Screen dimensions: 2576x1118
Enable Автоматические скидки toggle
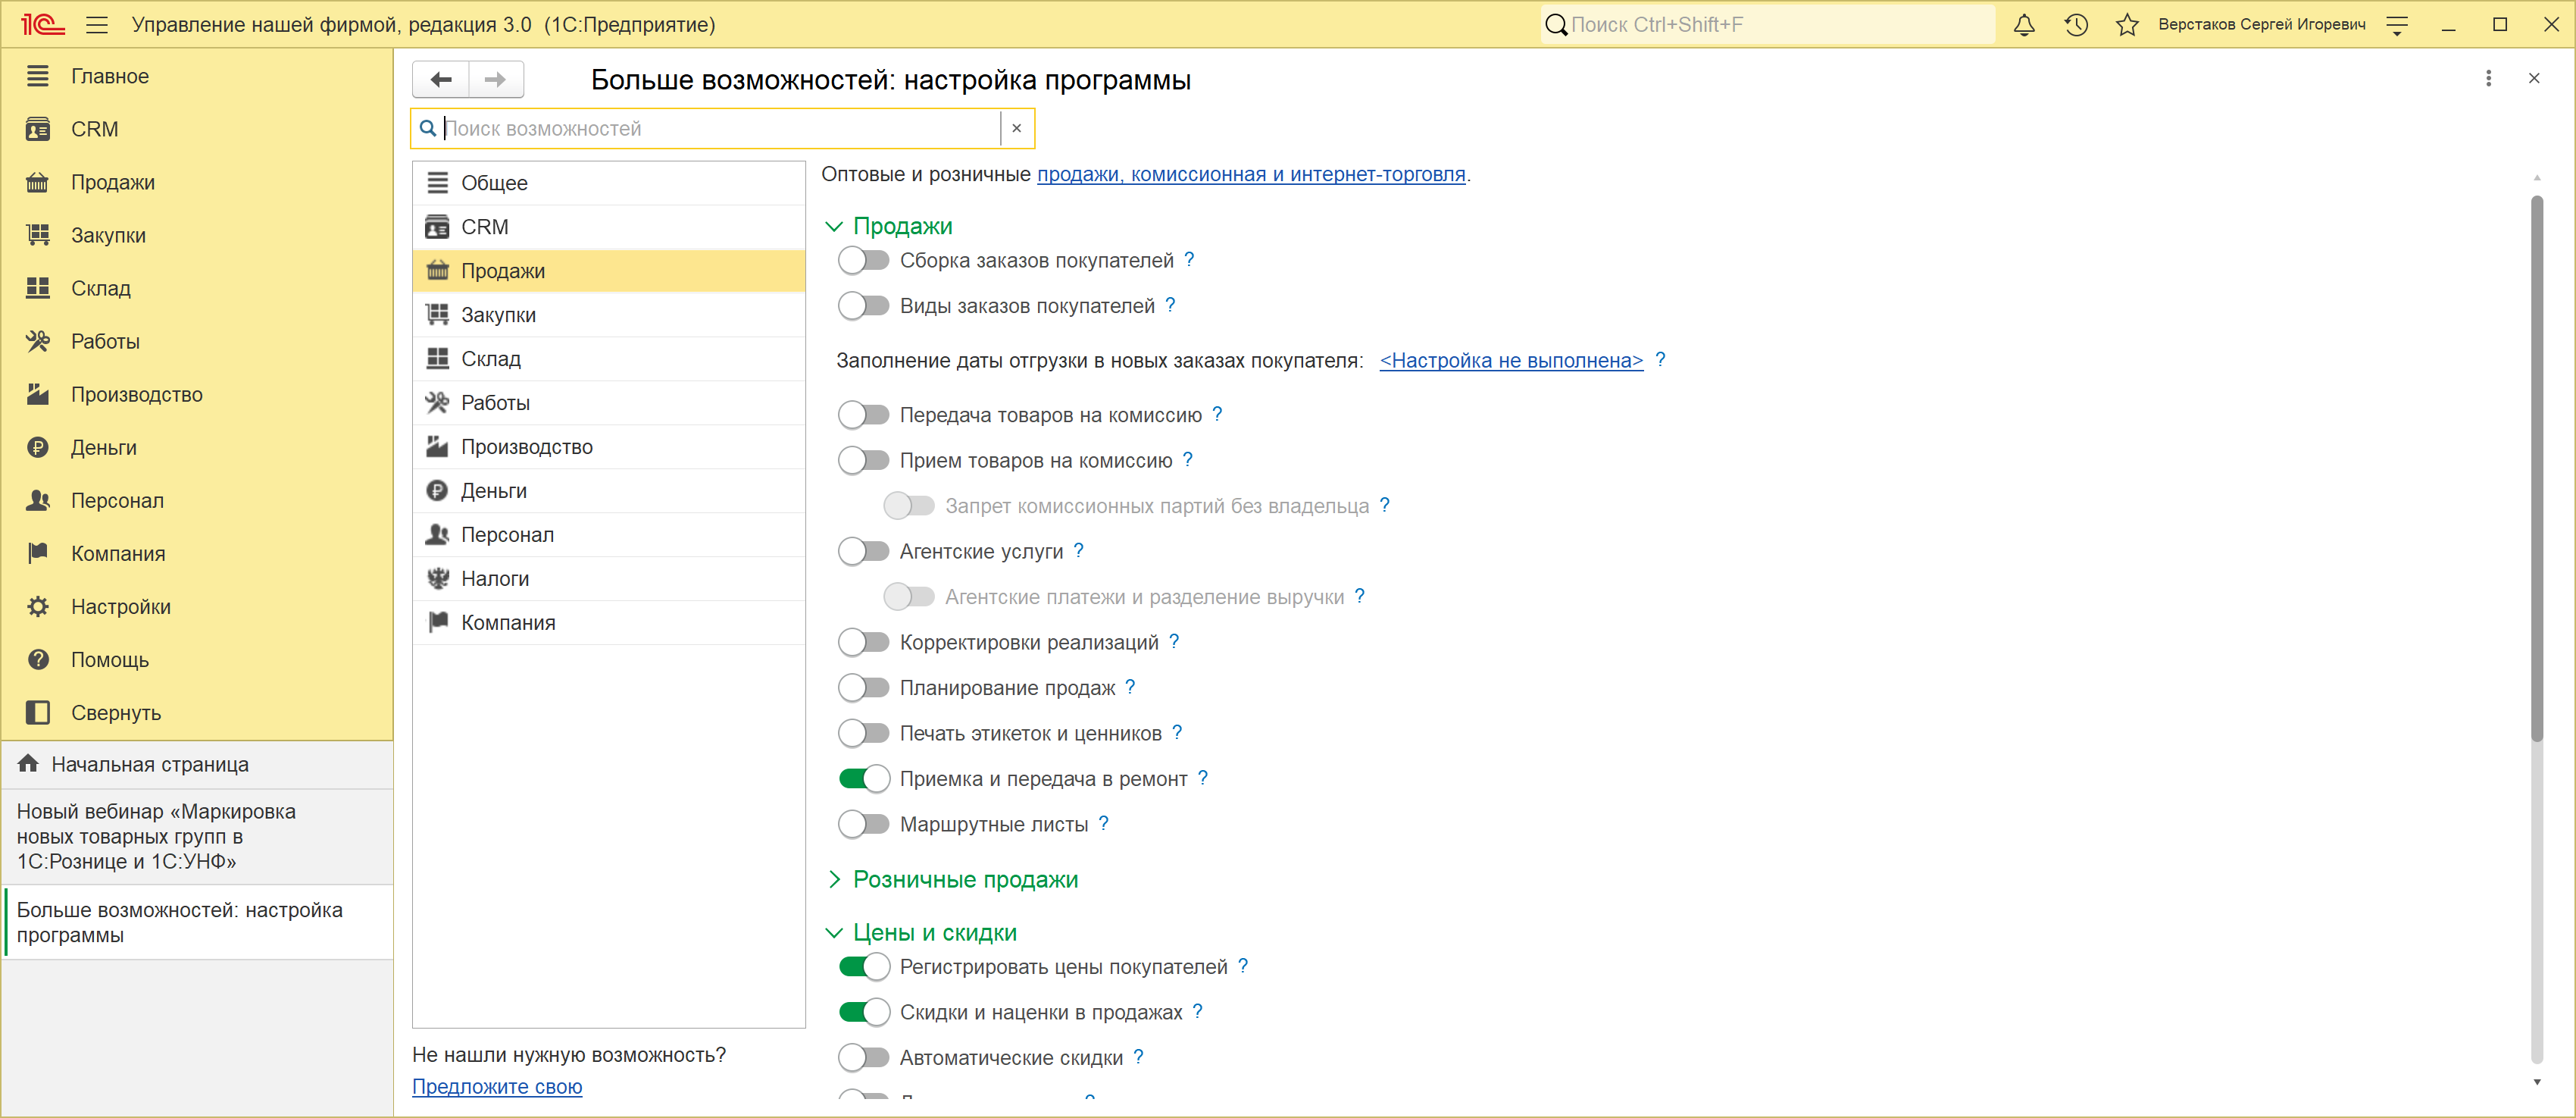point(863,1057)
